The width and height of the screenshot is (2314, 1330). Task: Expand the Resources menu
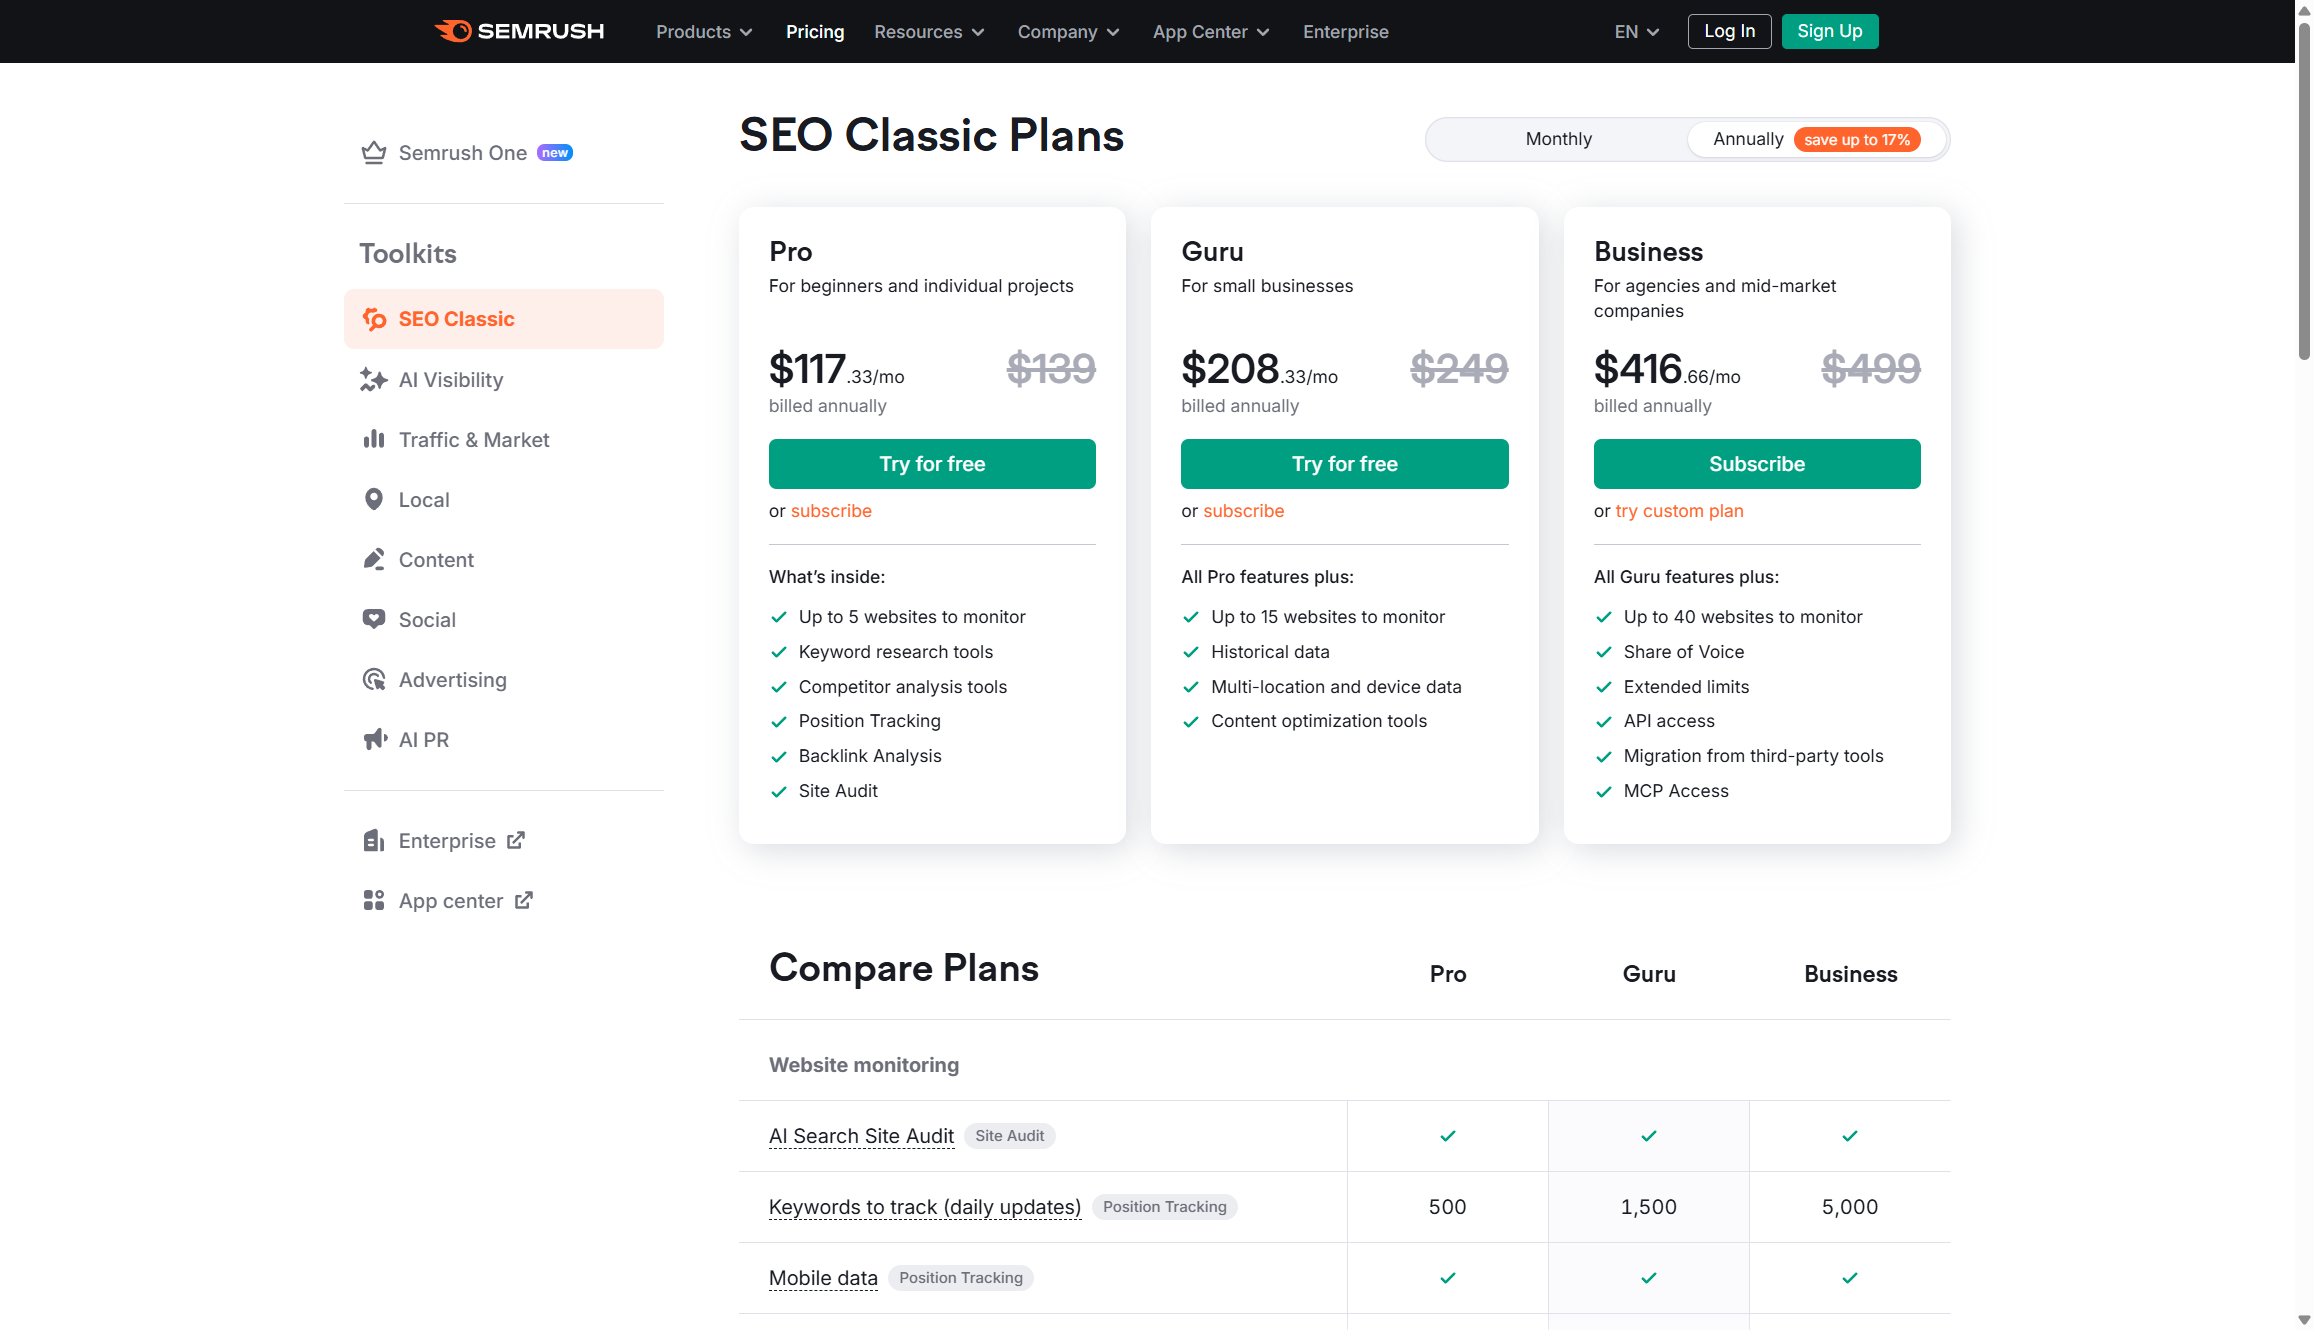[x=927, y=31]
